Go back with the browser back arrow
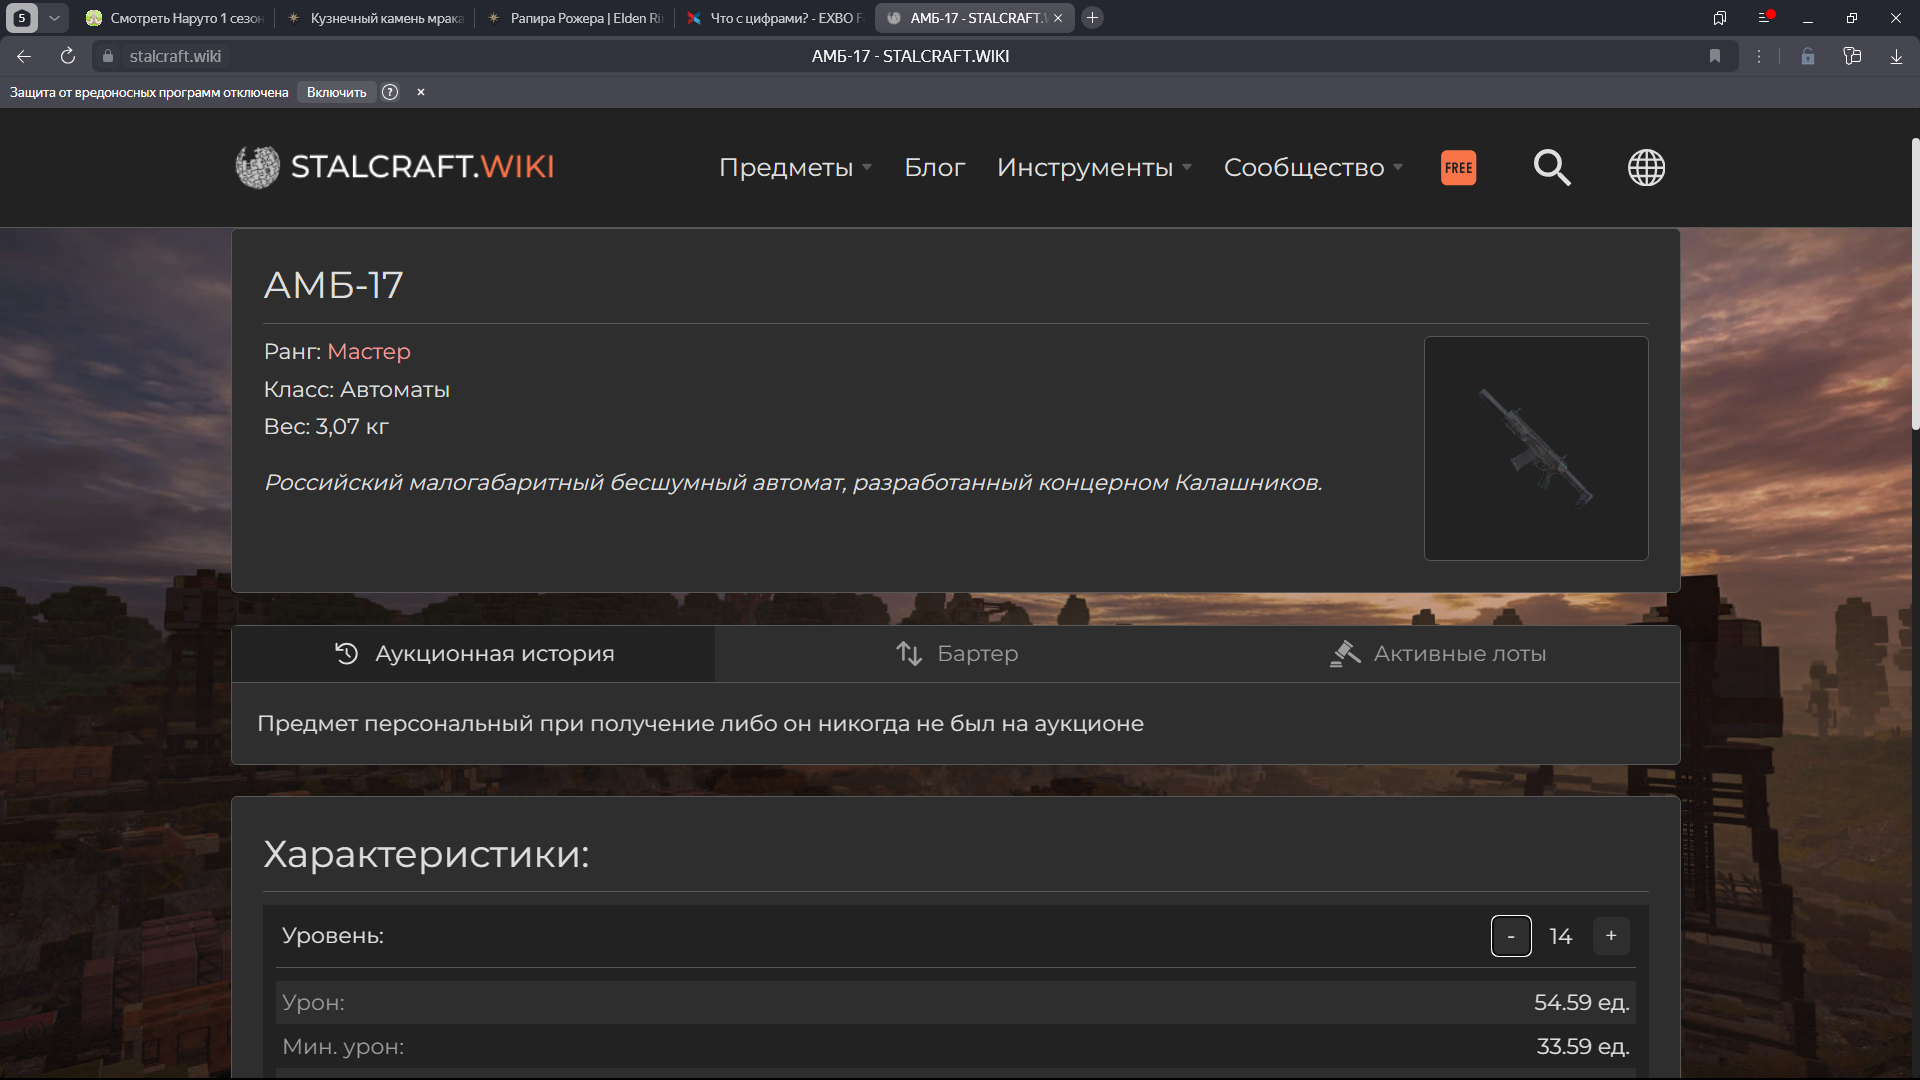Viewport: 1920px width, 1080px height. [x=24, y=57]
